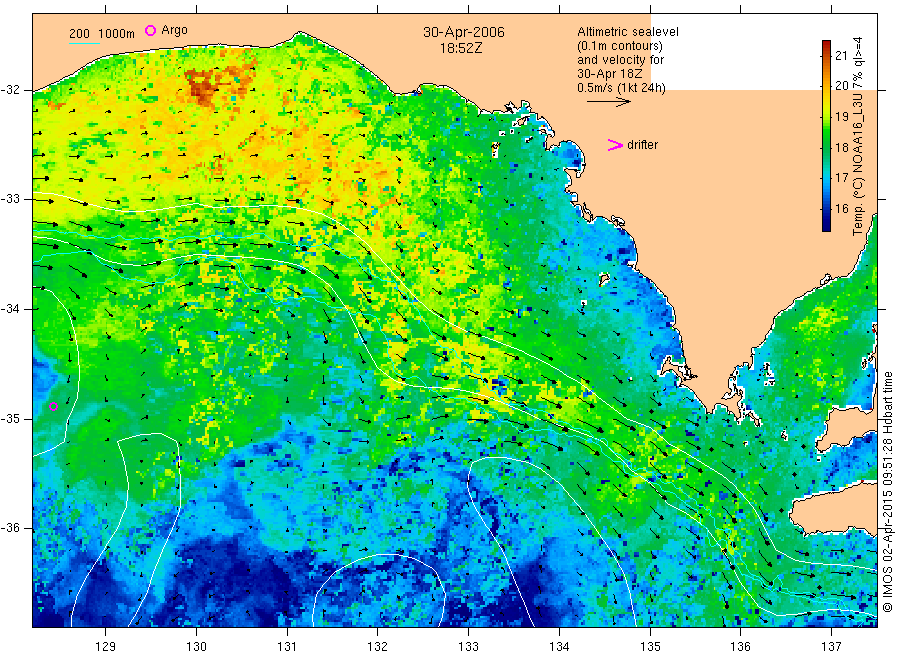Click the 20 degree colorbar label
The image size is (900, 660).
coord(841,86)
